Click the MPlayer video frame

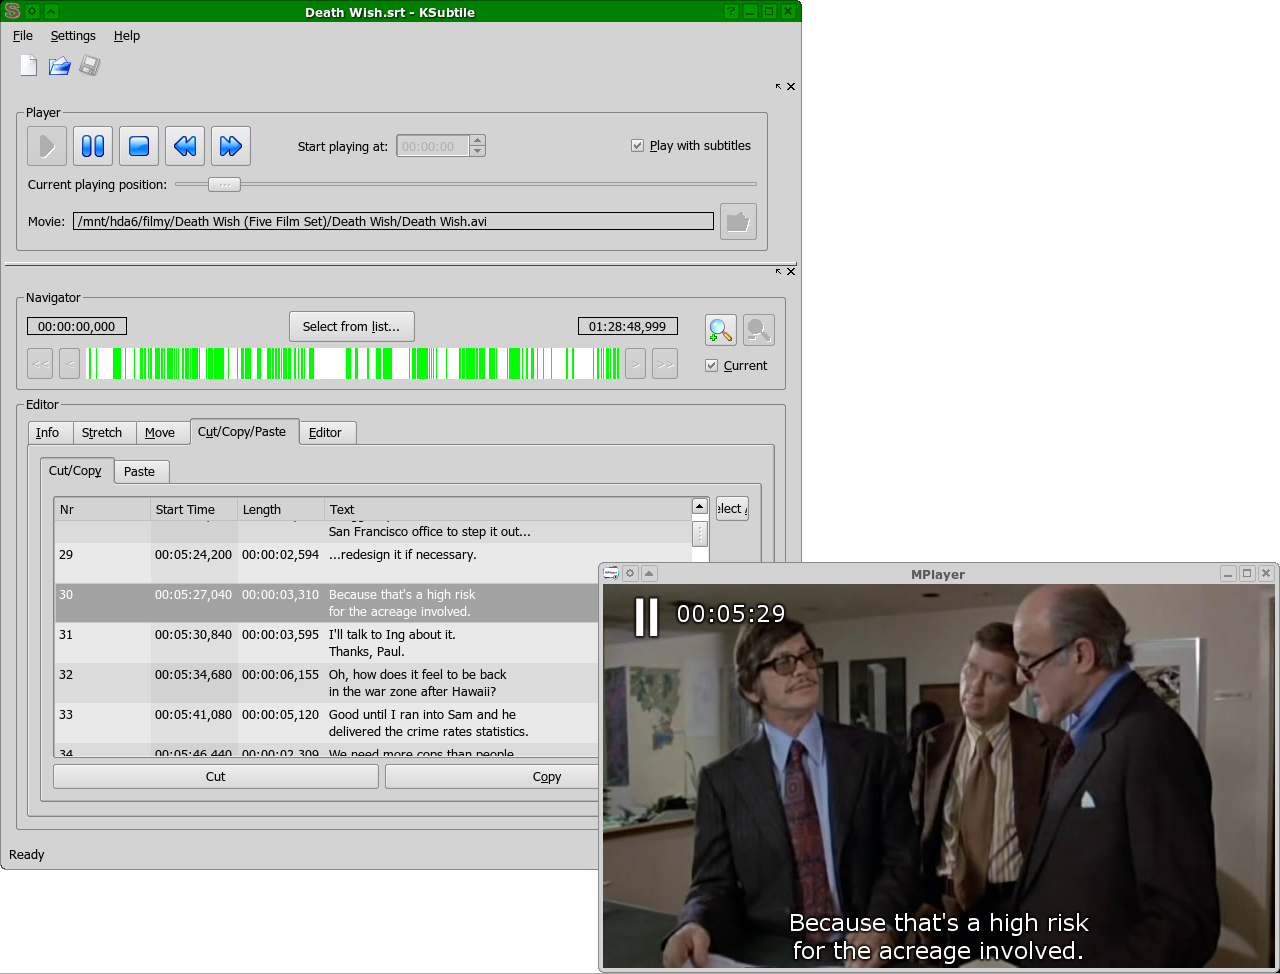tap(940, 776)
